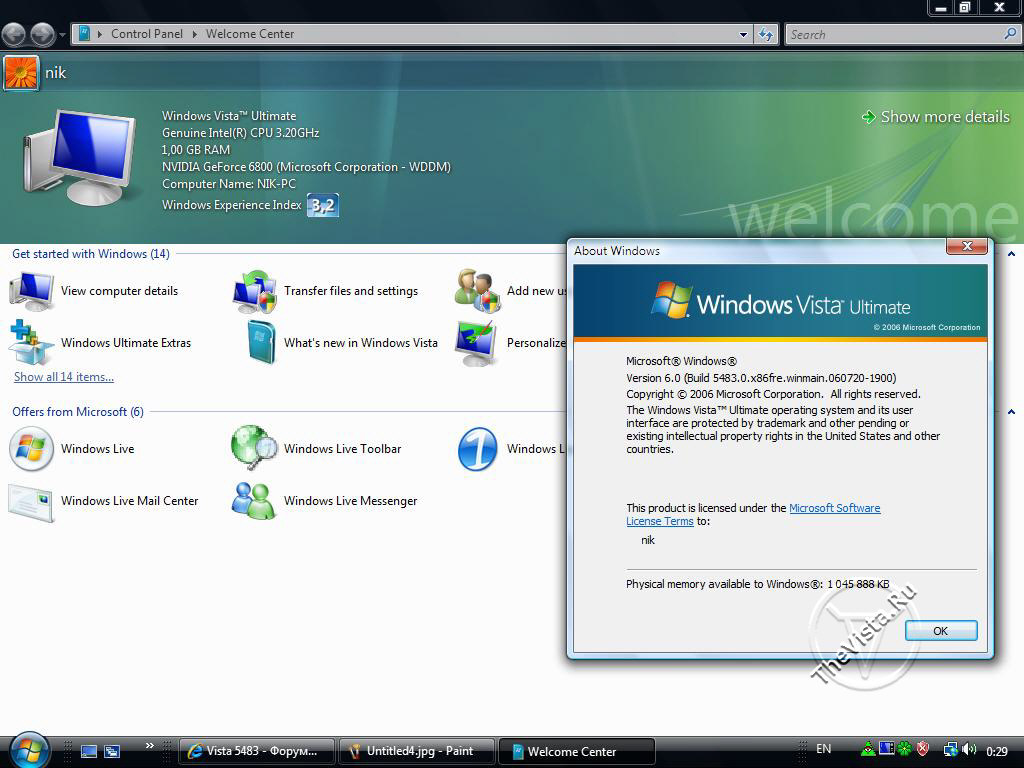1024x768 pixels.
Task: Collapse Offers from Microsoft section chevron
Action: tap(1011, 412)
